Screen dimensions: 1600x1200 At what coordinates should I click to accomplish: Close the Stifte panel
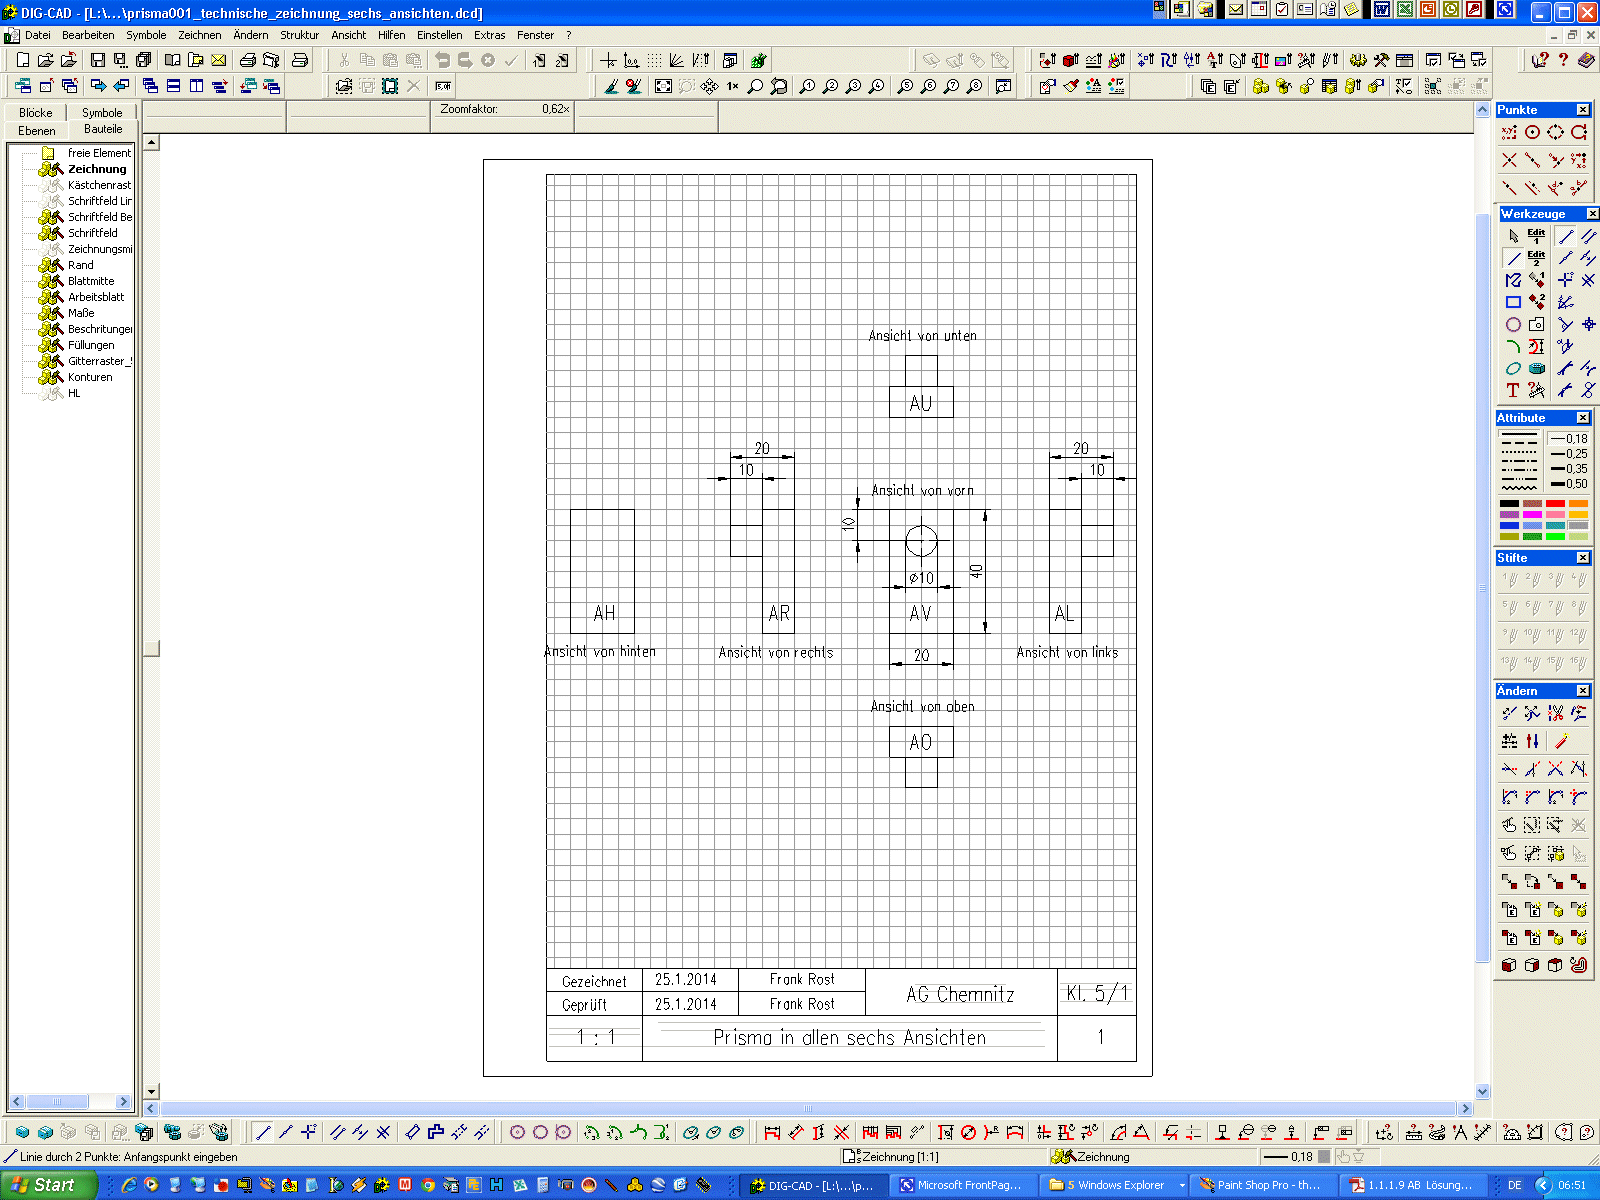coord(1583,558)
